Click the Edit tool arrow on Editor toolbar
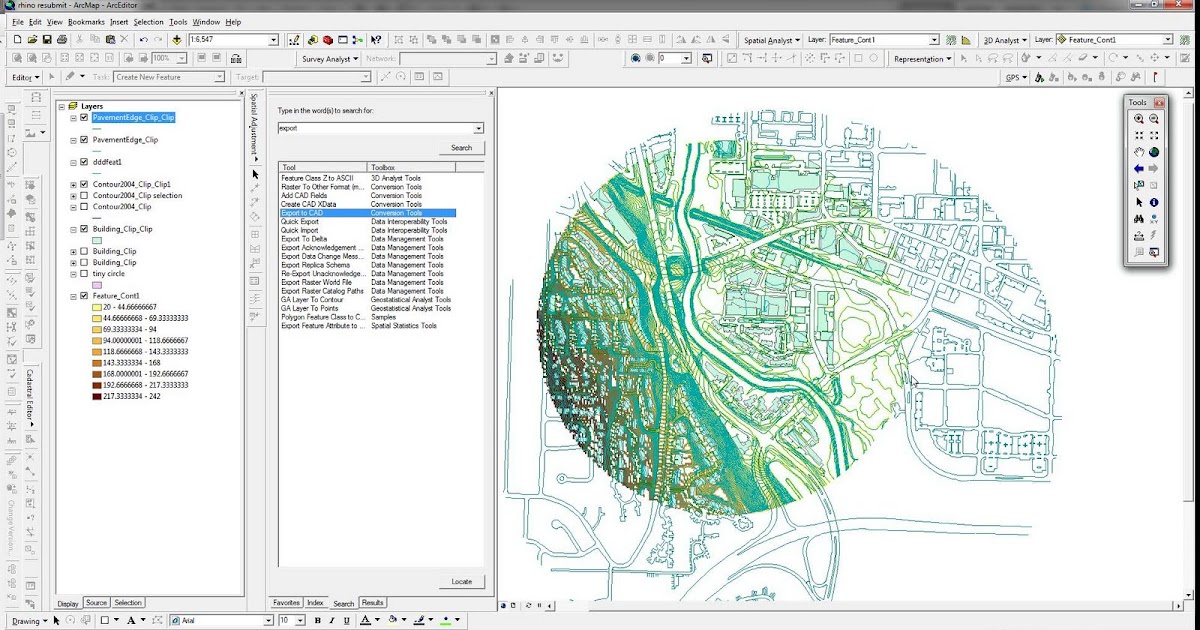The width and height of the screenshot is (1200, 630). click(x=51, y=77)
